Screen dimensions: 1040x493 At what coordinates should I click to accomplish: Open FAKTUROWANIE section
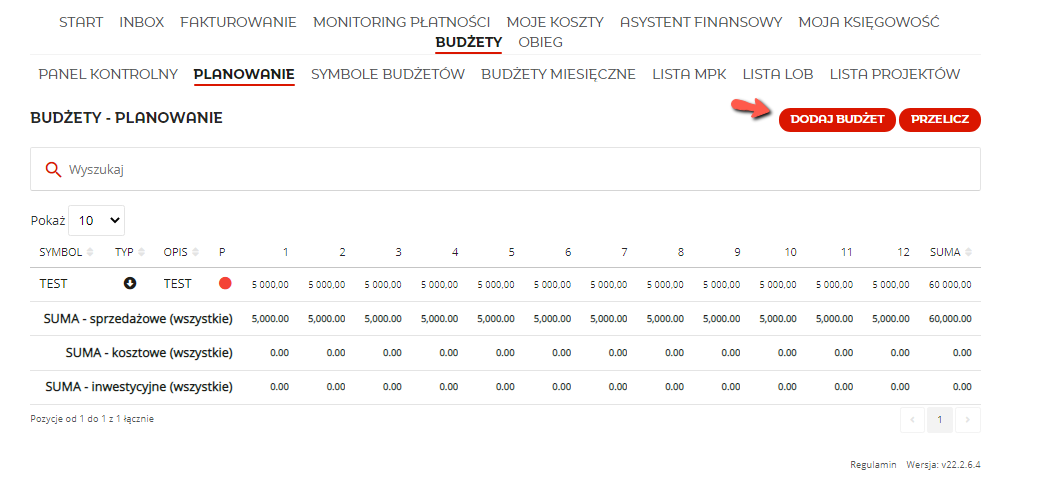tap(238, 22)
